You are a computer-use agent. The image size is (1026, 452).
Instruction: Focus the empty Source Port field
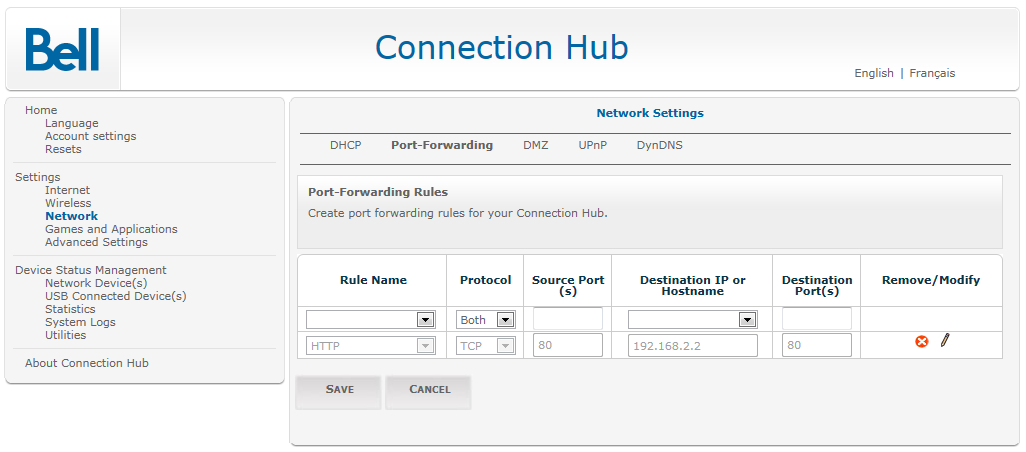[568, 319]
